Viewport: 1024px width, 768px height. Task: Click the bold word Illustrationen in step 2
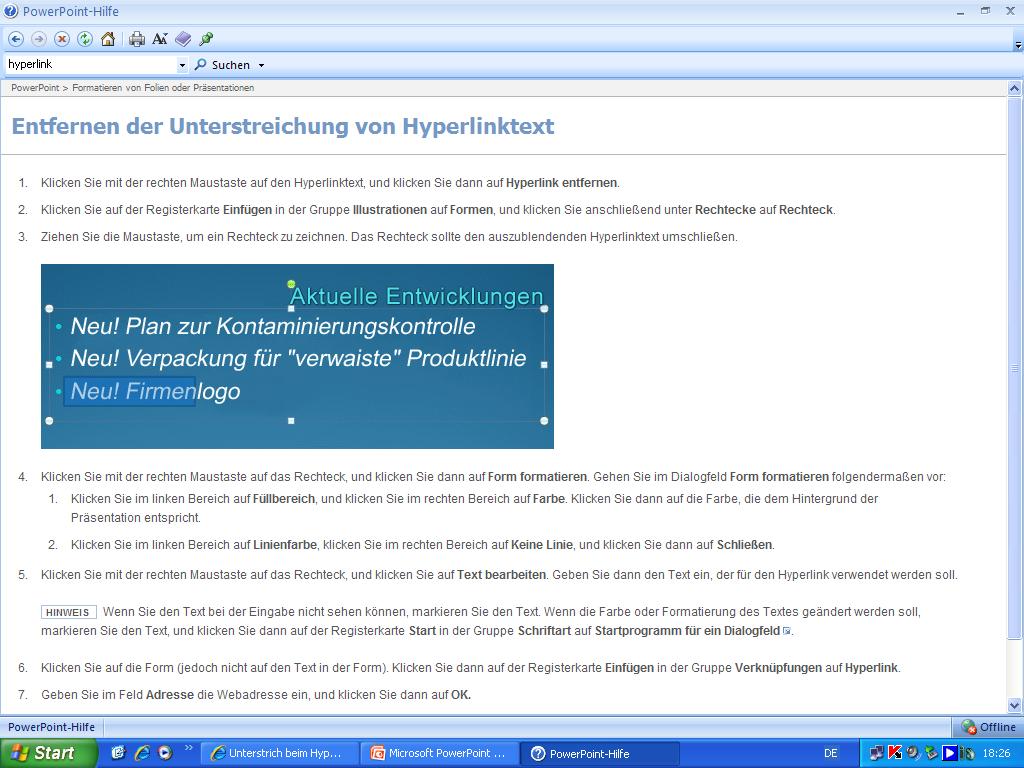(x=390, y=210)
